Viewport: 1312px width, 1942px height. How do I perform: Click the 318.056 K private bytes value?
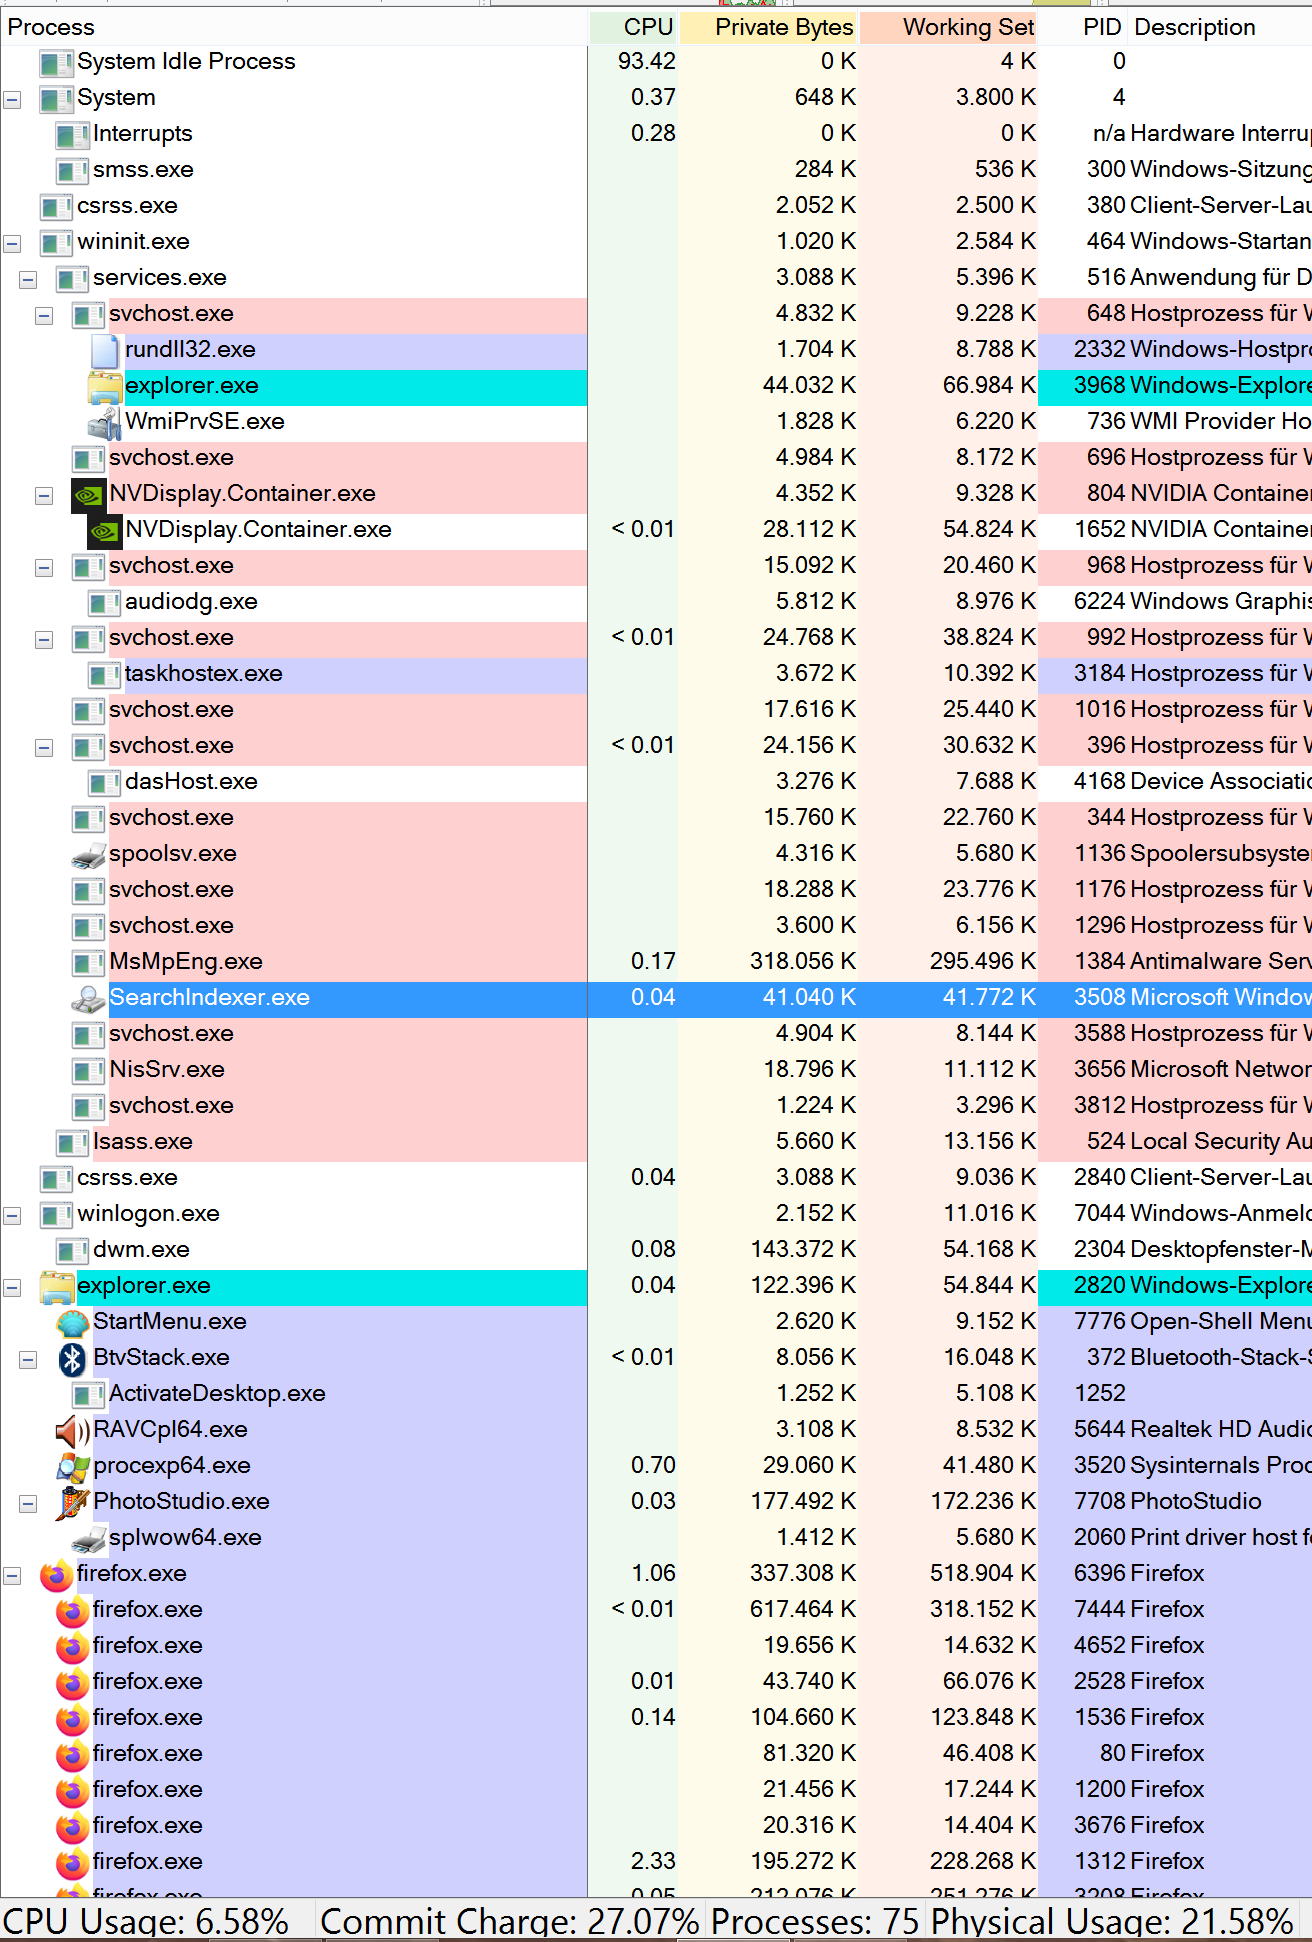click(803, 962)
